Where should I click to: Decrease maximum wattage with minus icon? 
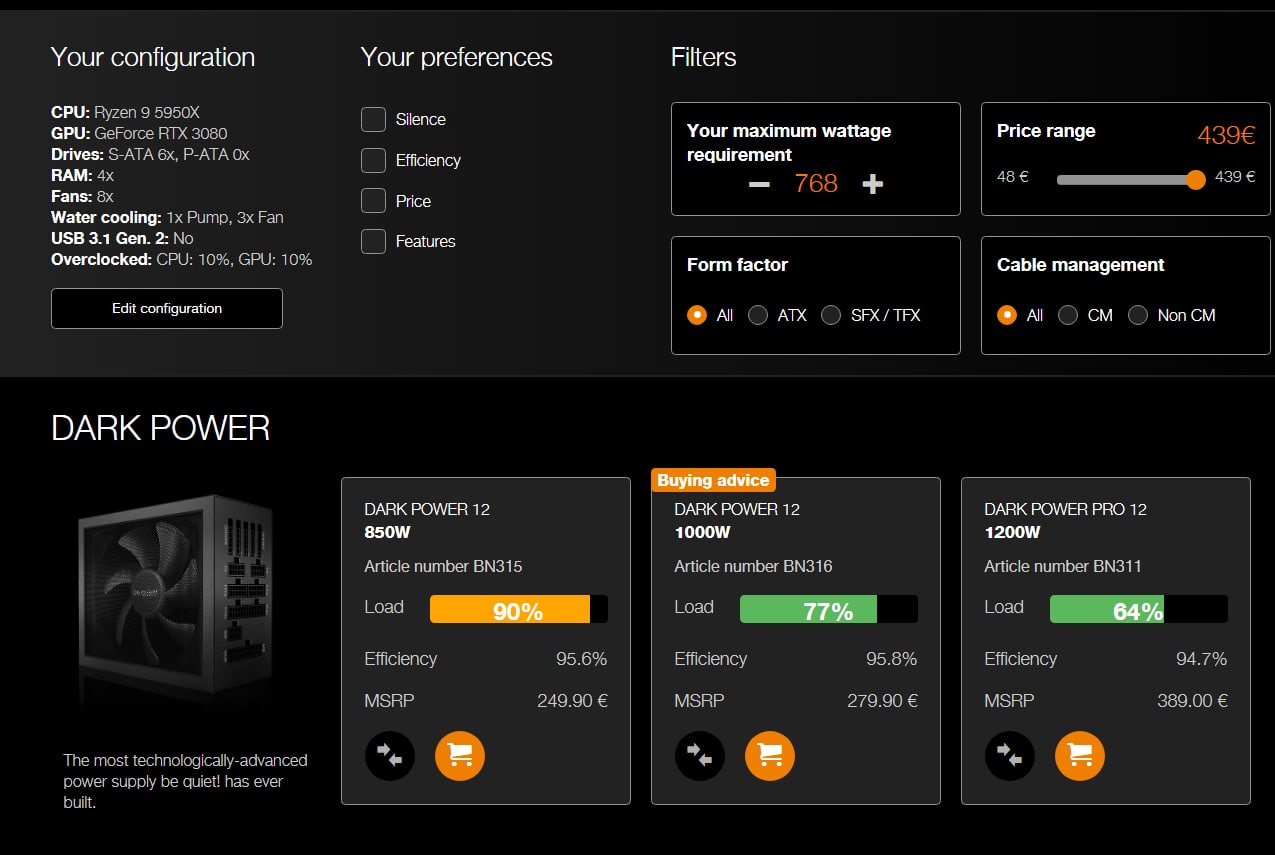[759, 184]
